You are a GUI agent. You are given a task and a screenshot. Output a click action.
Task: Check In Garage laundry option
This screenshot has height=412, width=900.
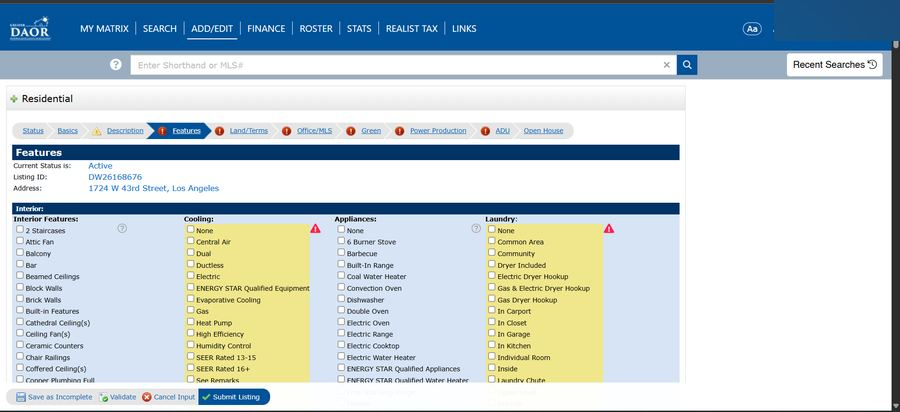pyautogui.click(x=492, y=333)
